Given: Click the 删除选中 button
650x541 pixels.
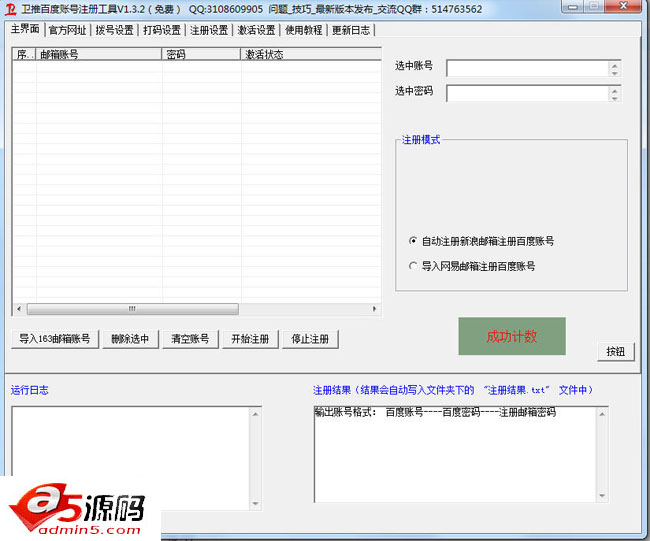Looking at the screenshot, I should pos(130,339).
